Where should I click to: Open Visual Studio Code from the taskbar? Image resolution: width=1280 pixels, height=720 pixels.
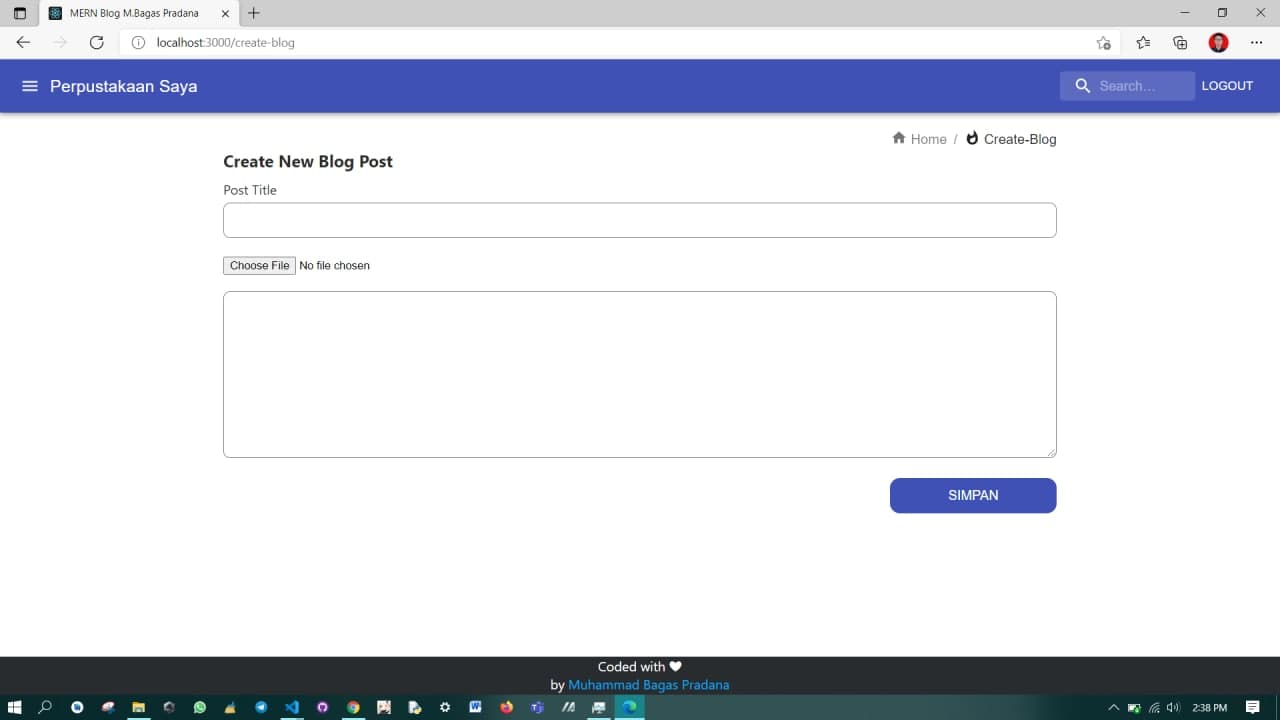(292, 707)
